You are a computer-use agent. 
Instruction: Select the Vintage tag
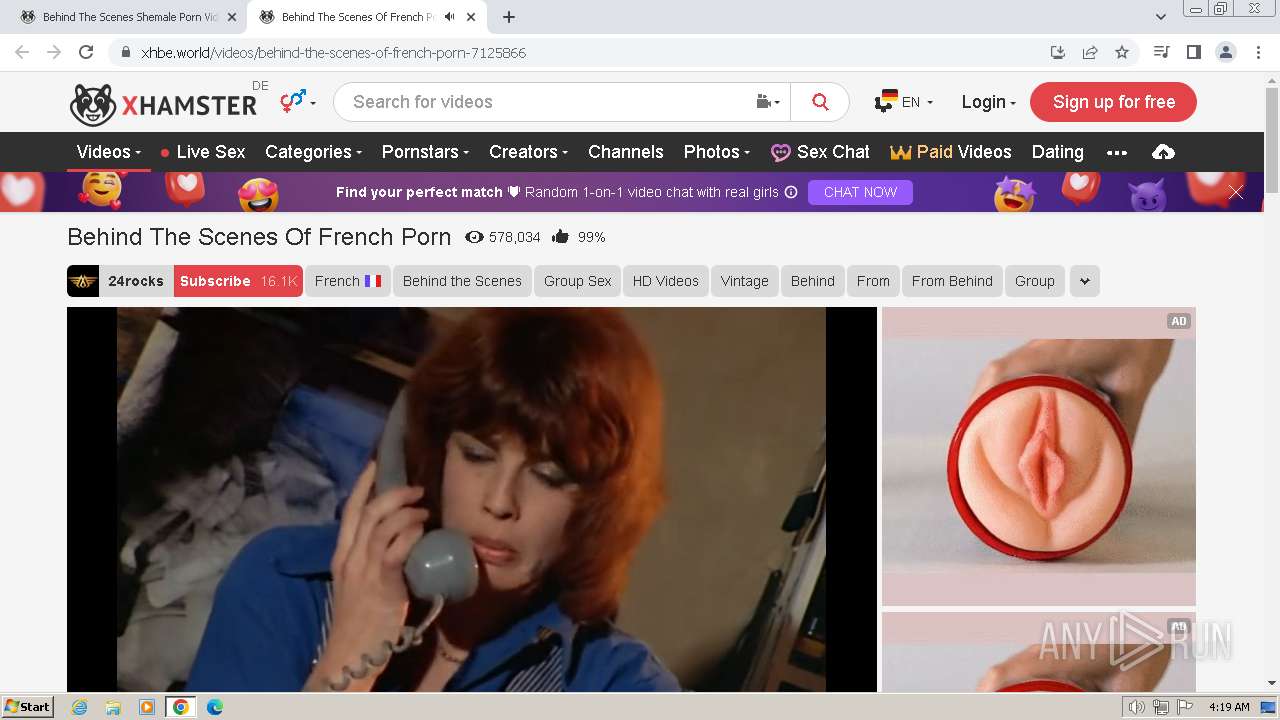coord(744,281)
